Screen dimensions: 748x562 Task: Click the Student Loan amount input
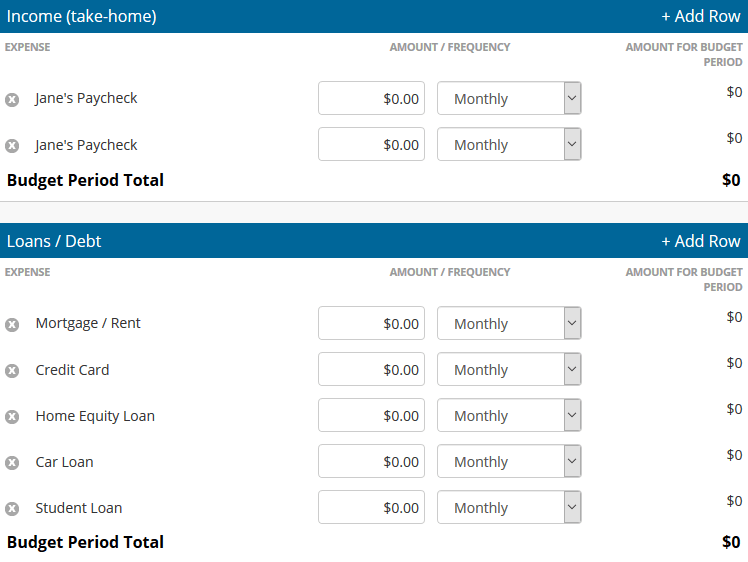(x=371, y=507)
